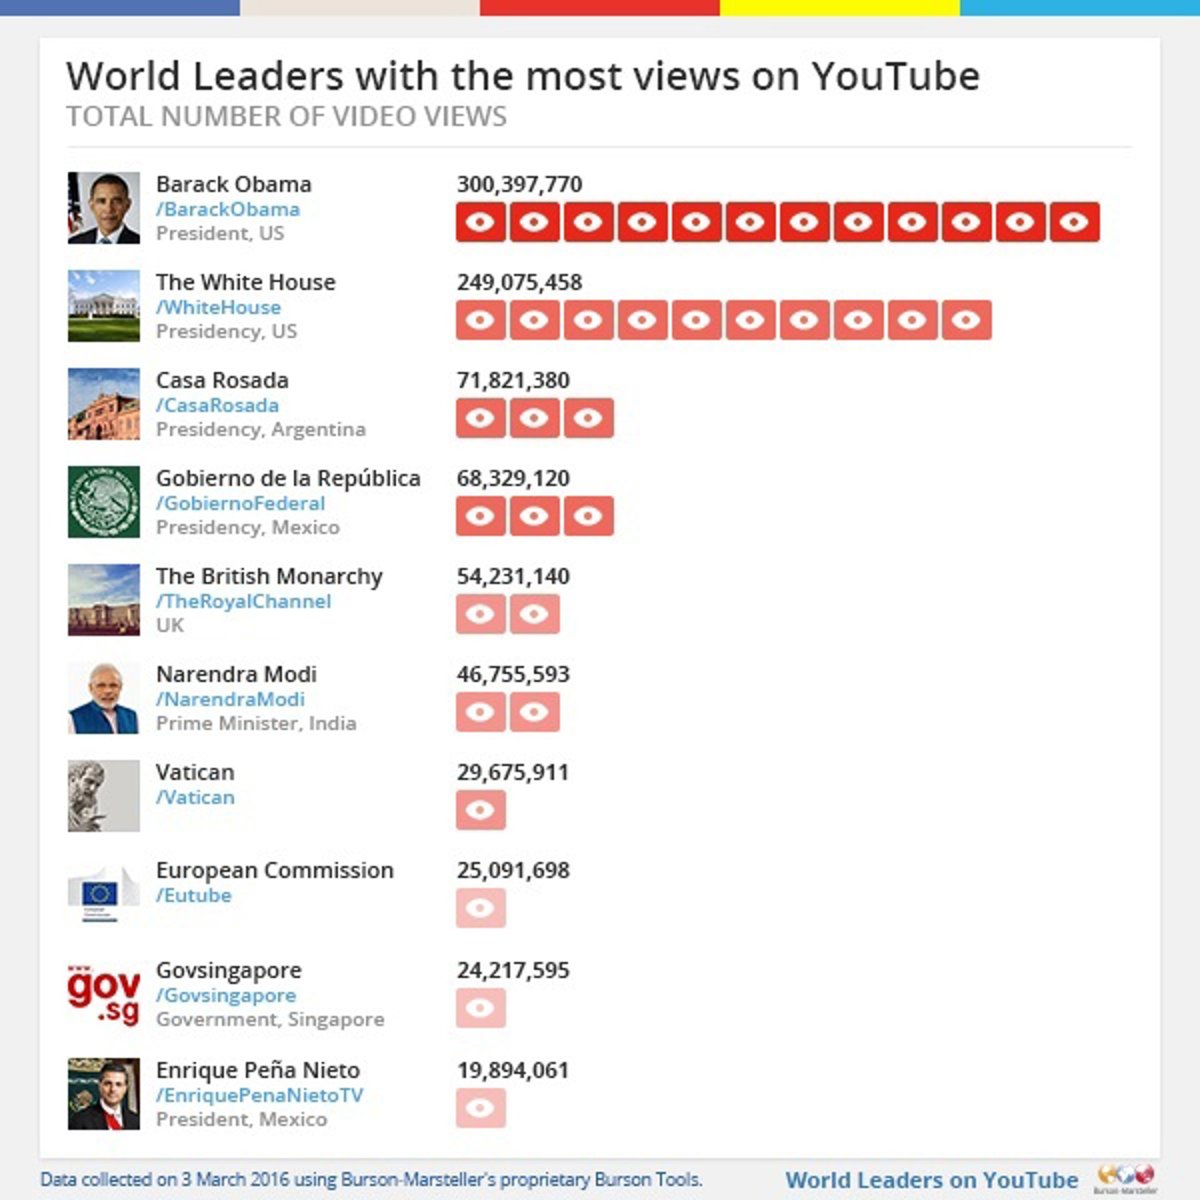Click the World Leaders on YouTube footer link
This screenshot has height=1200, width=1200.
[932, 1180]
